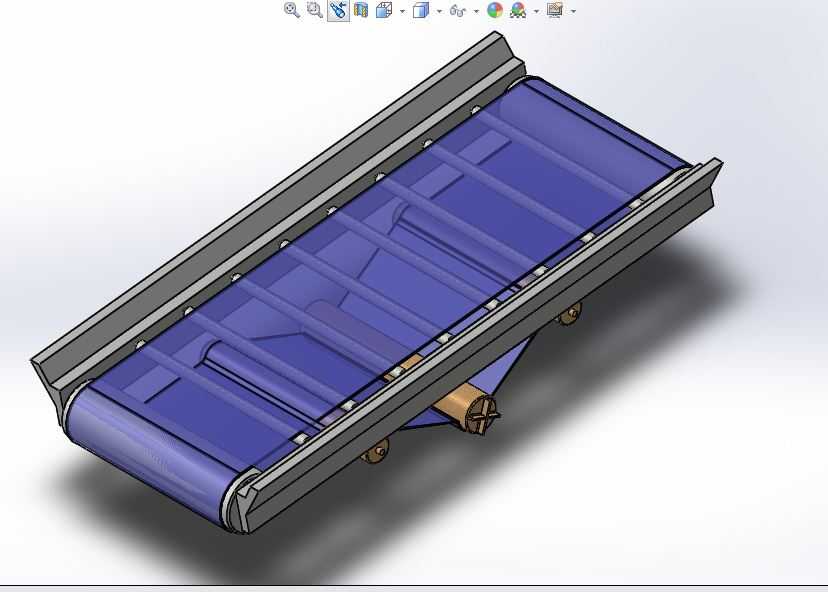Image resolution: width=828 pixels, height=592 pixels.
Task: Select the Display Style cube icon
Action: pyautogui.click(x=421, y=10)
